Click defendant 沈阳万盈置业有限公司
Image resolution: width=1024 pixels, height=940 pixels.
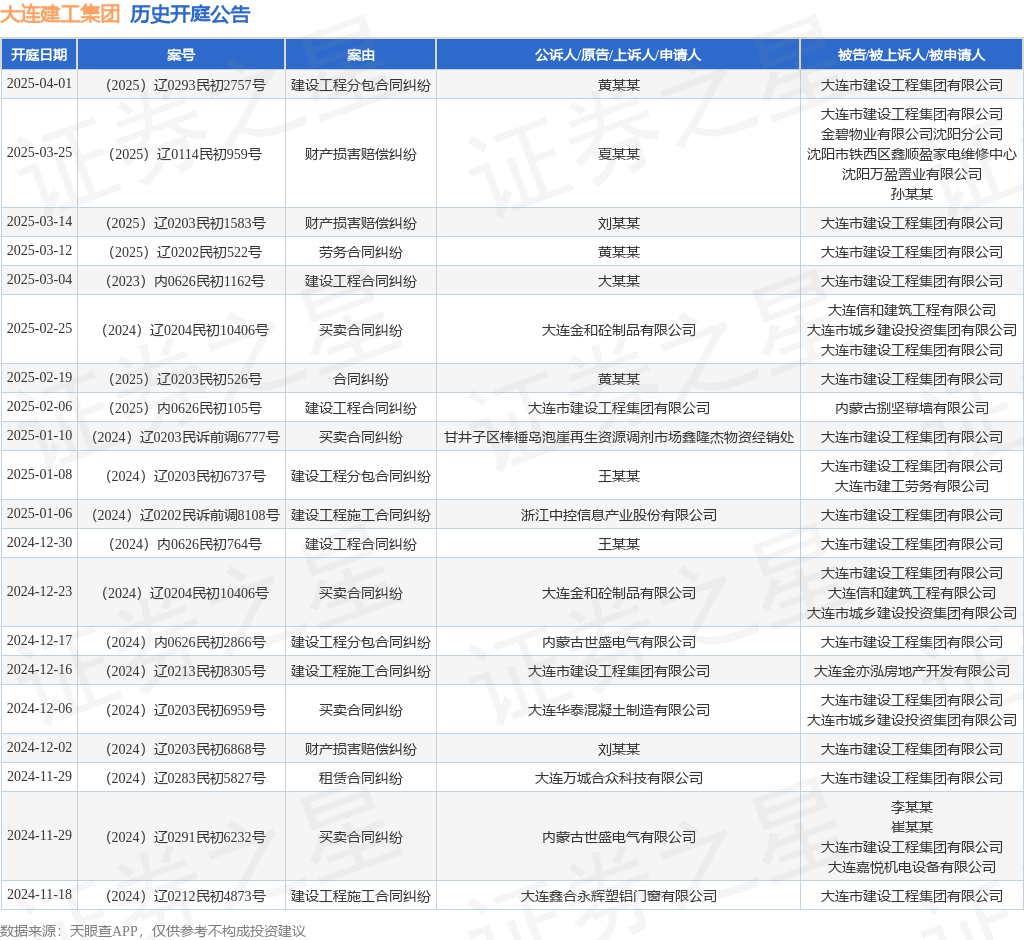912,174
